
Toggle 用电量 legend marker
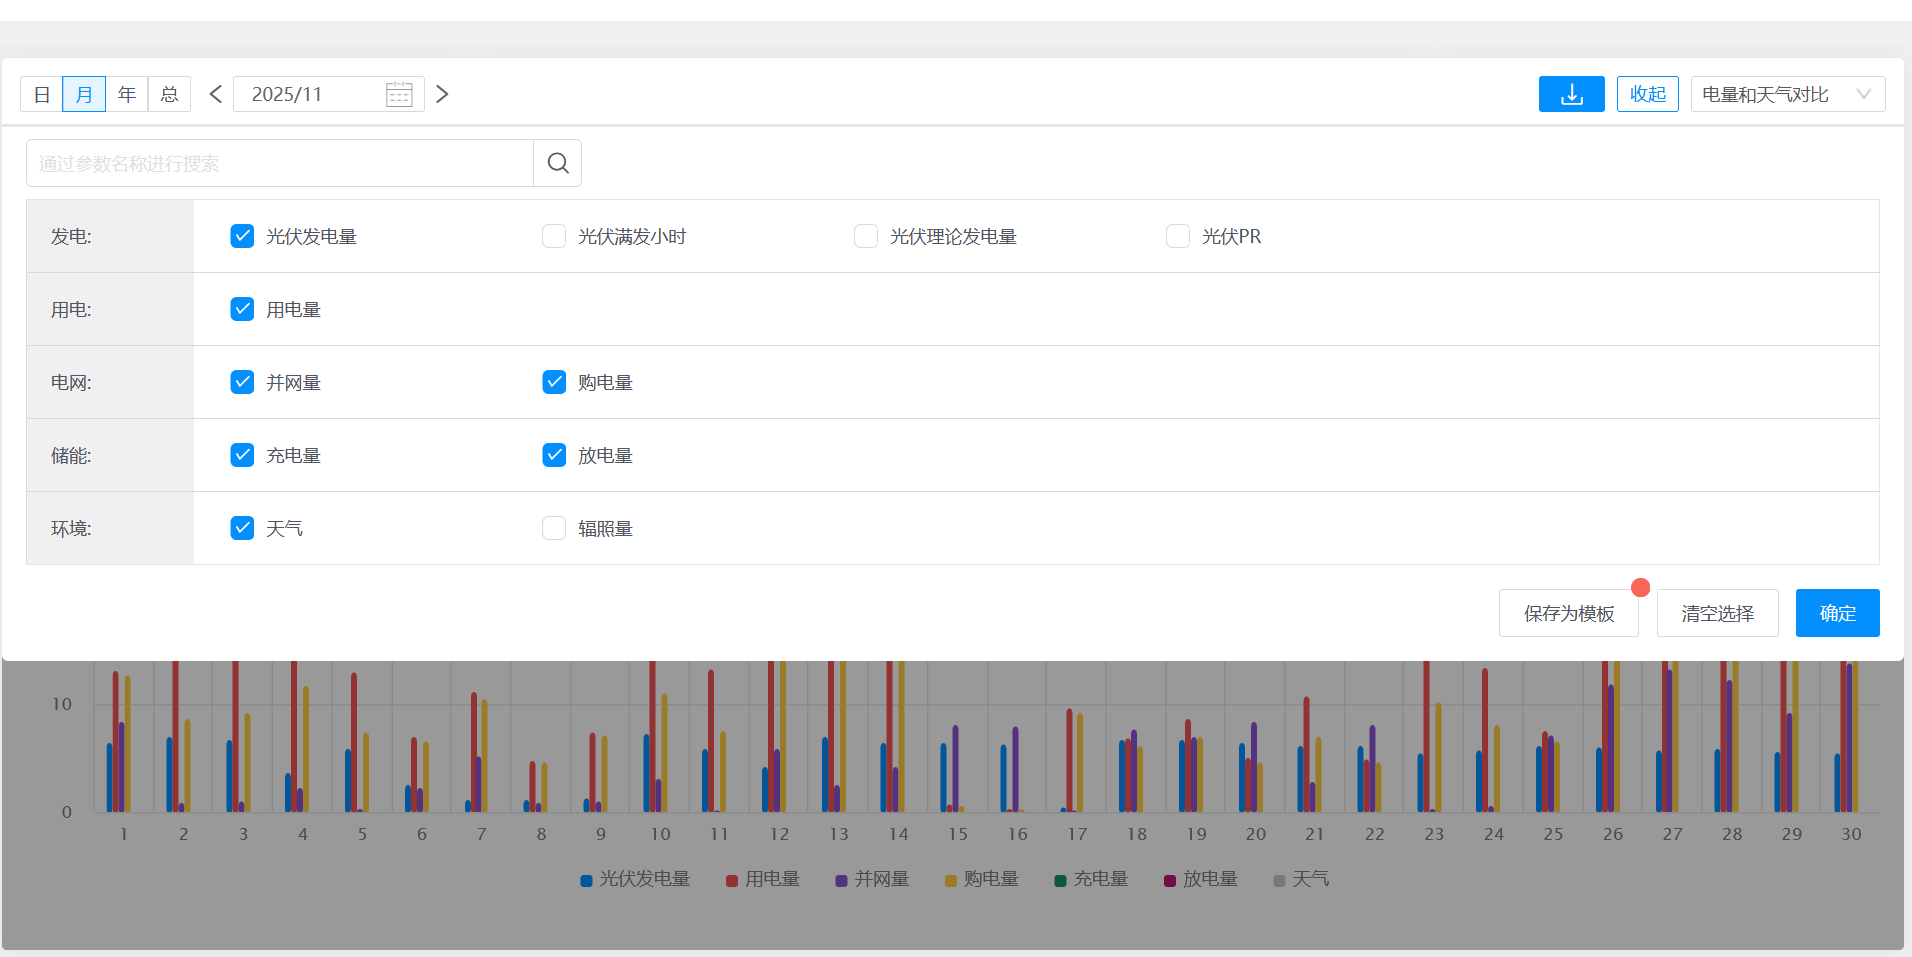click(732, 880)
